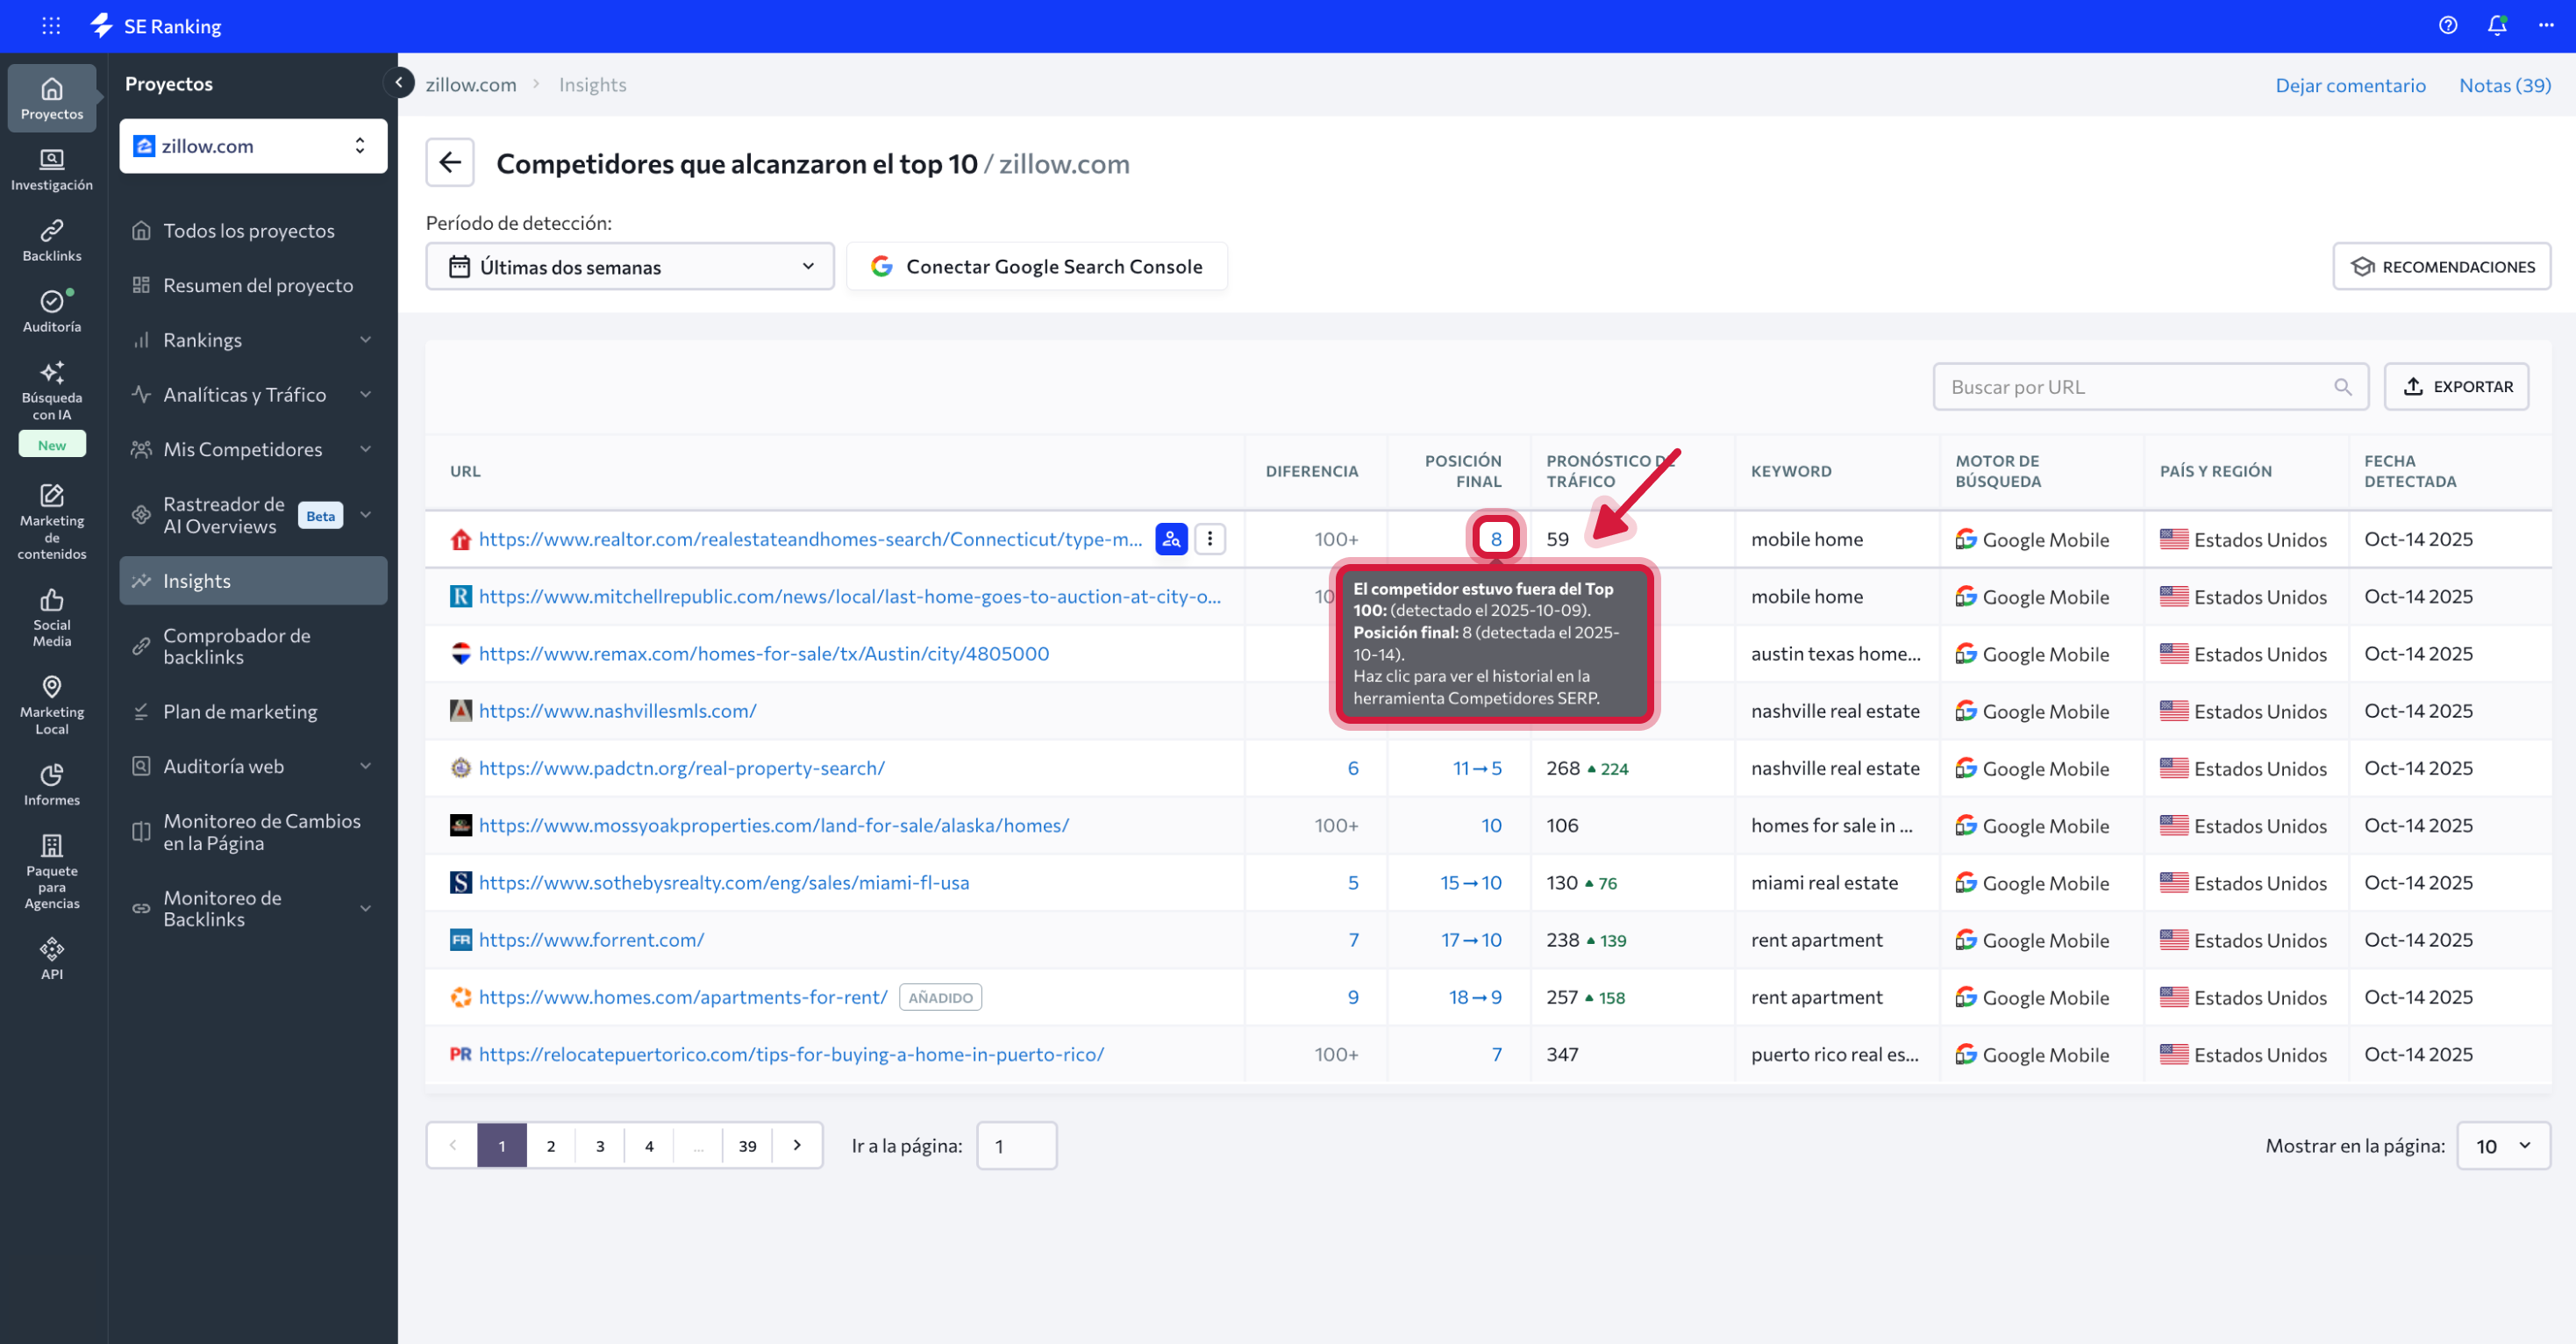Open the nashvillesmls.com URL link

(x=617, y=711)
